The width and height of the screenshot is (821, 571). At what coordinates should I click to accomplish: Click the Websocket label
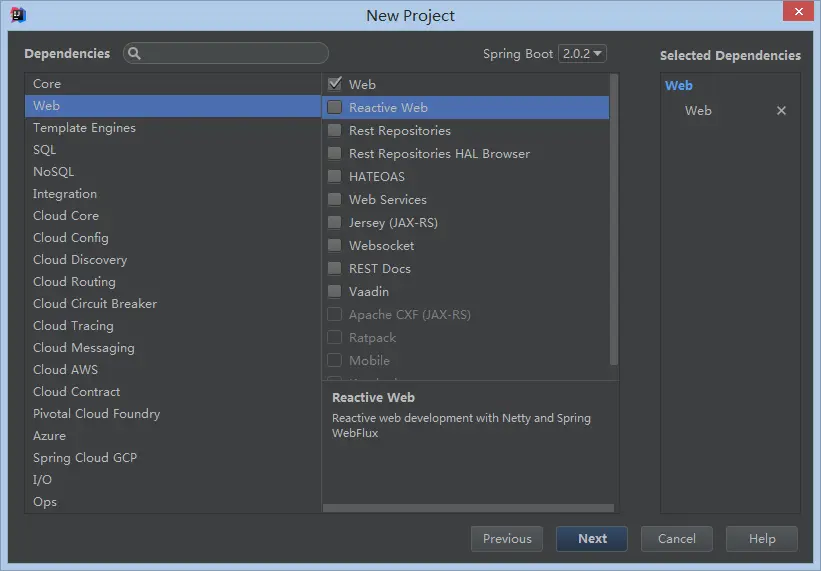pyautogui.click(x=382, y=245)
